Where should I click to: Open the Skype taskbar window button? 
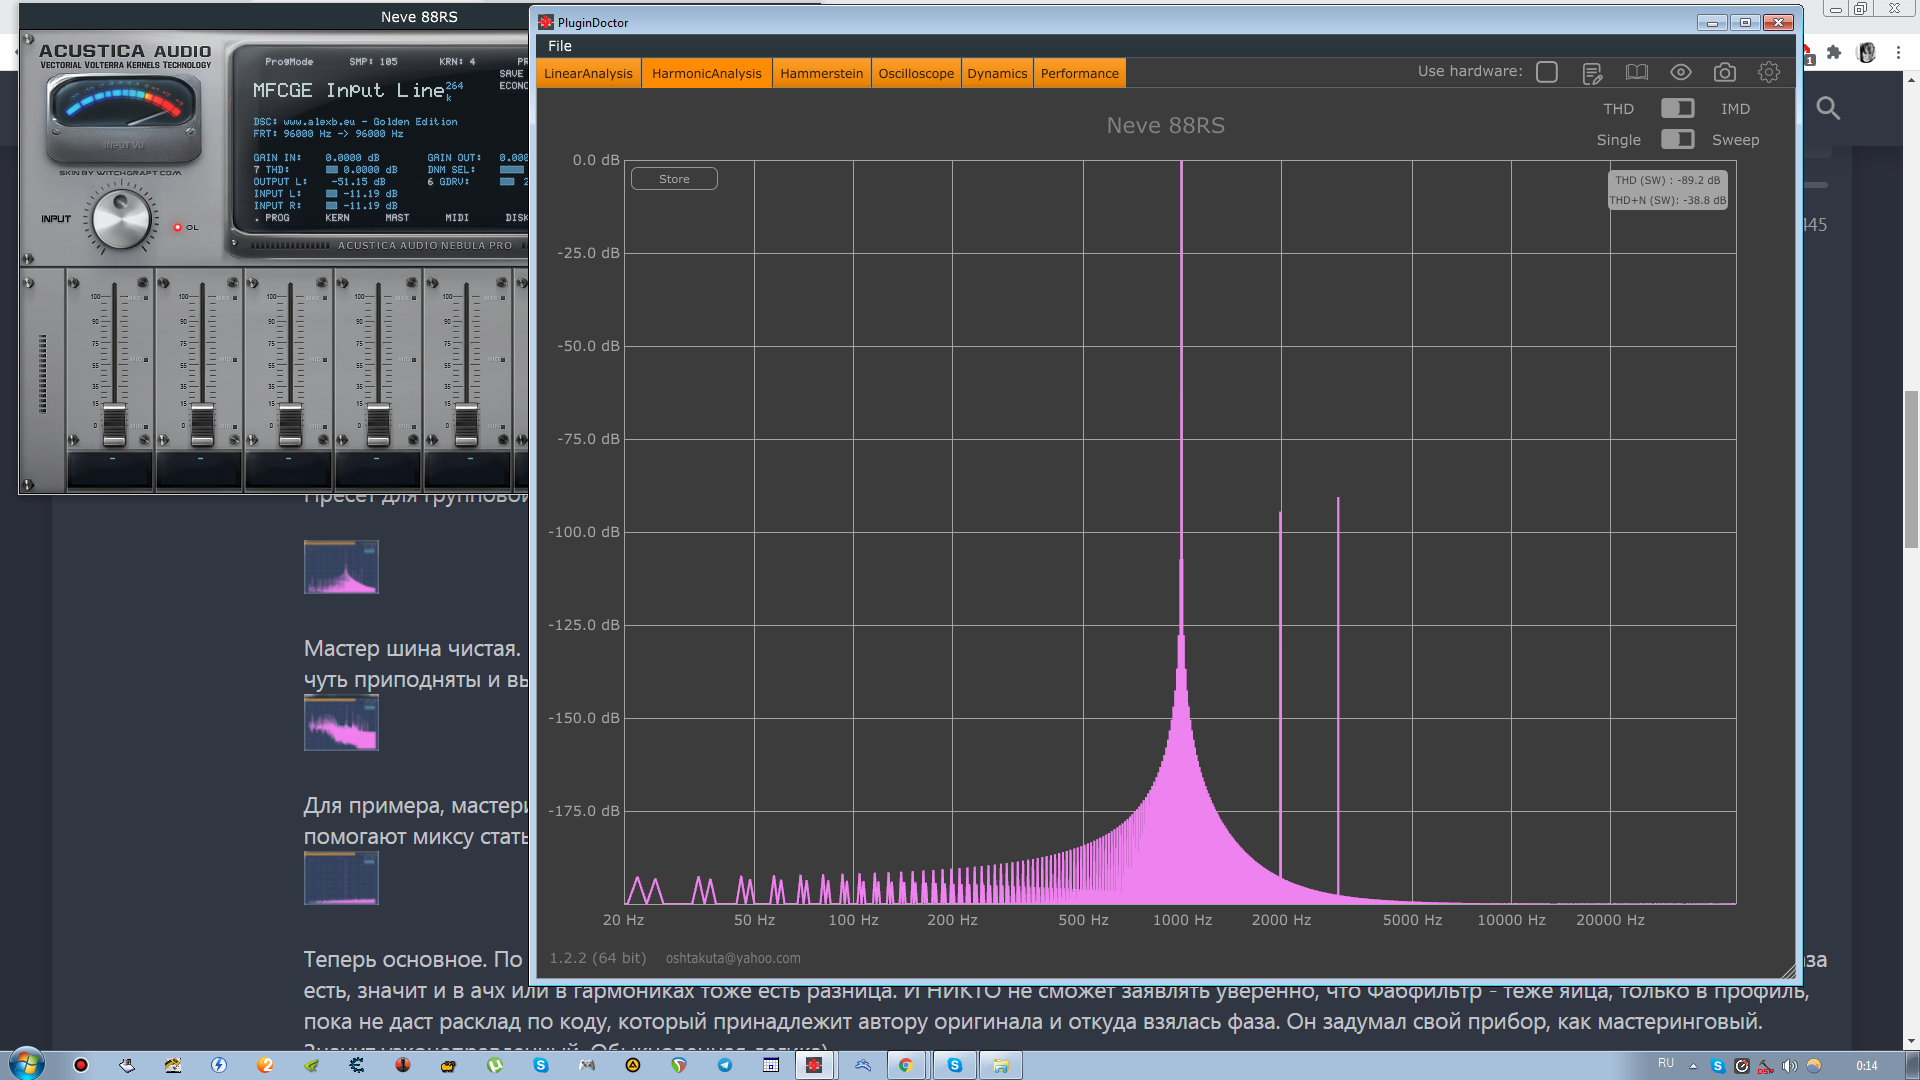click(955, 1065)
